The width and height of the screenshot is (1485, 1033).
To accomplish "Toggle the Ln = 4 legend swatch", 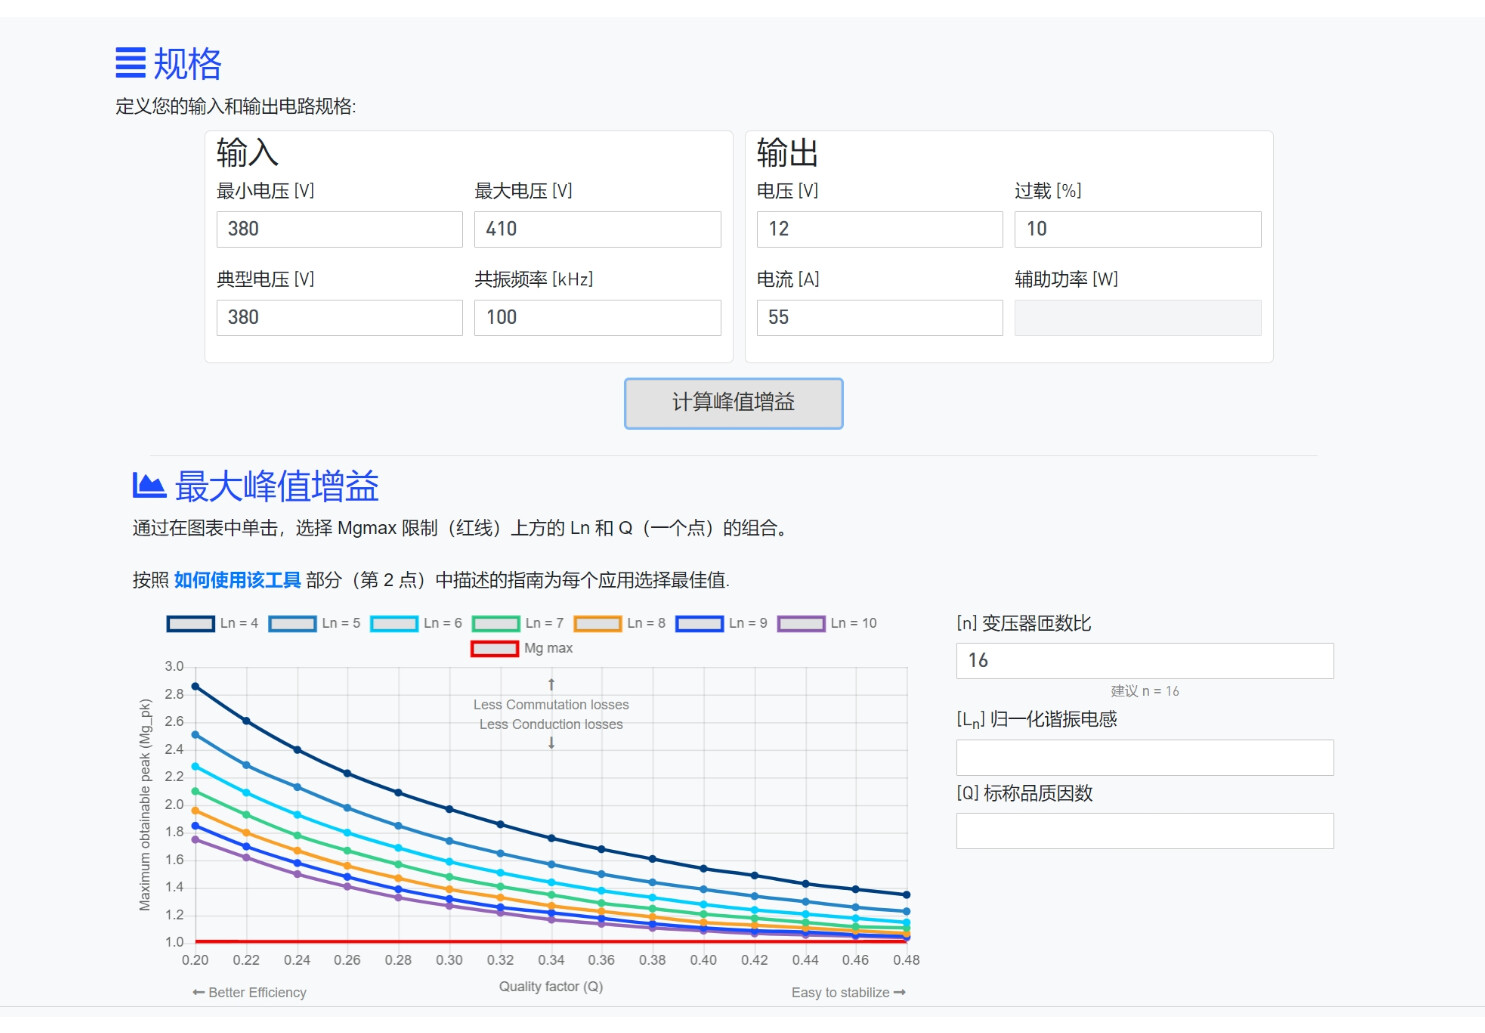I will 191,624.
